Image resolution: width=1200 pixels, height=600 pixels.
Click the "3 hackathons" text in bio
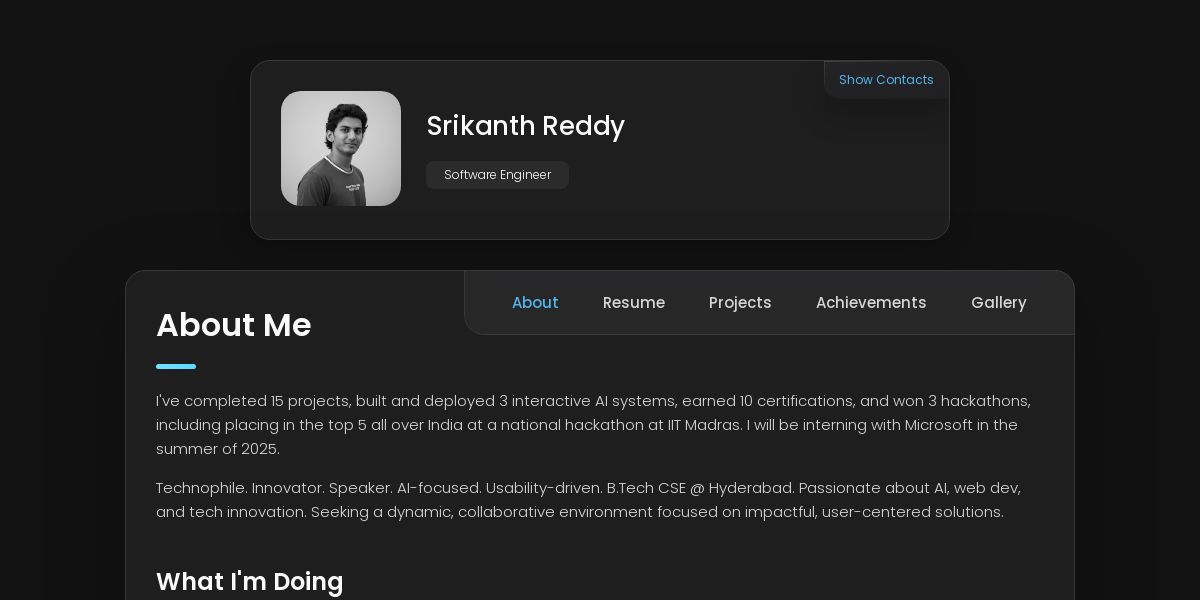978,401
